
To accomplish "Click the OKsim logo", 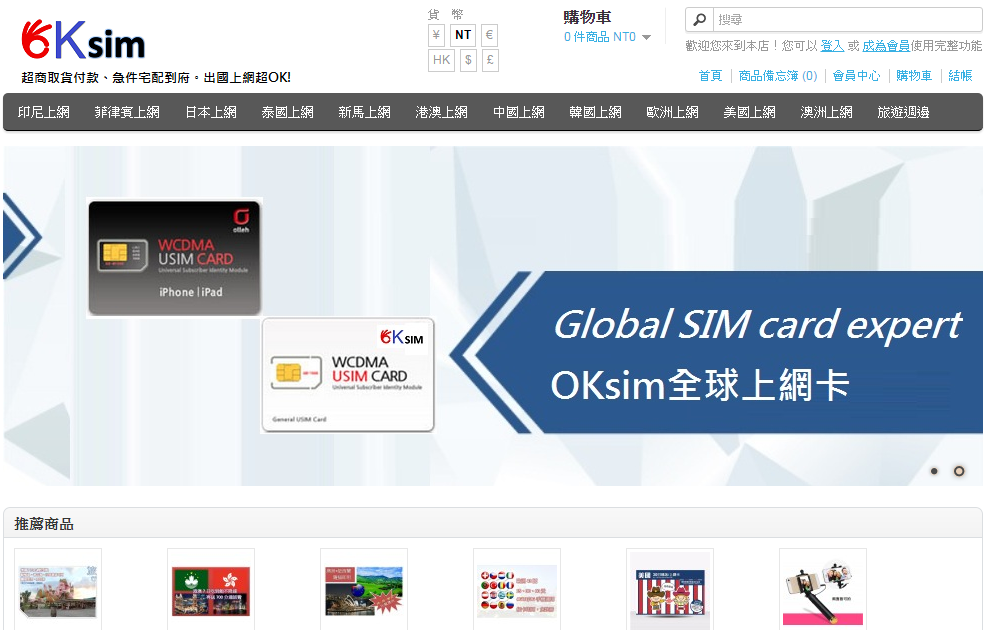I will tap(83, 40).
